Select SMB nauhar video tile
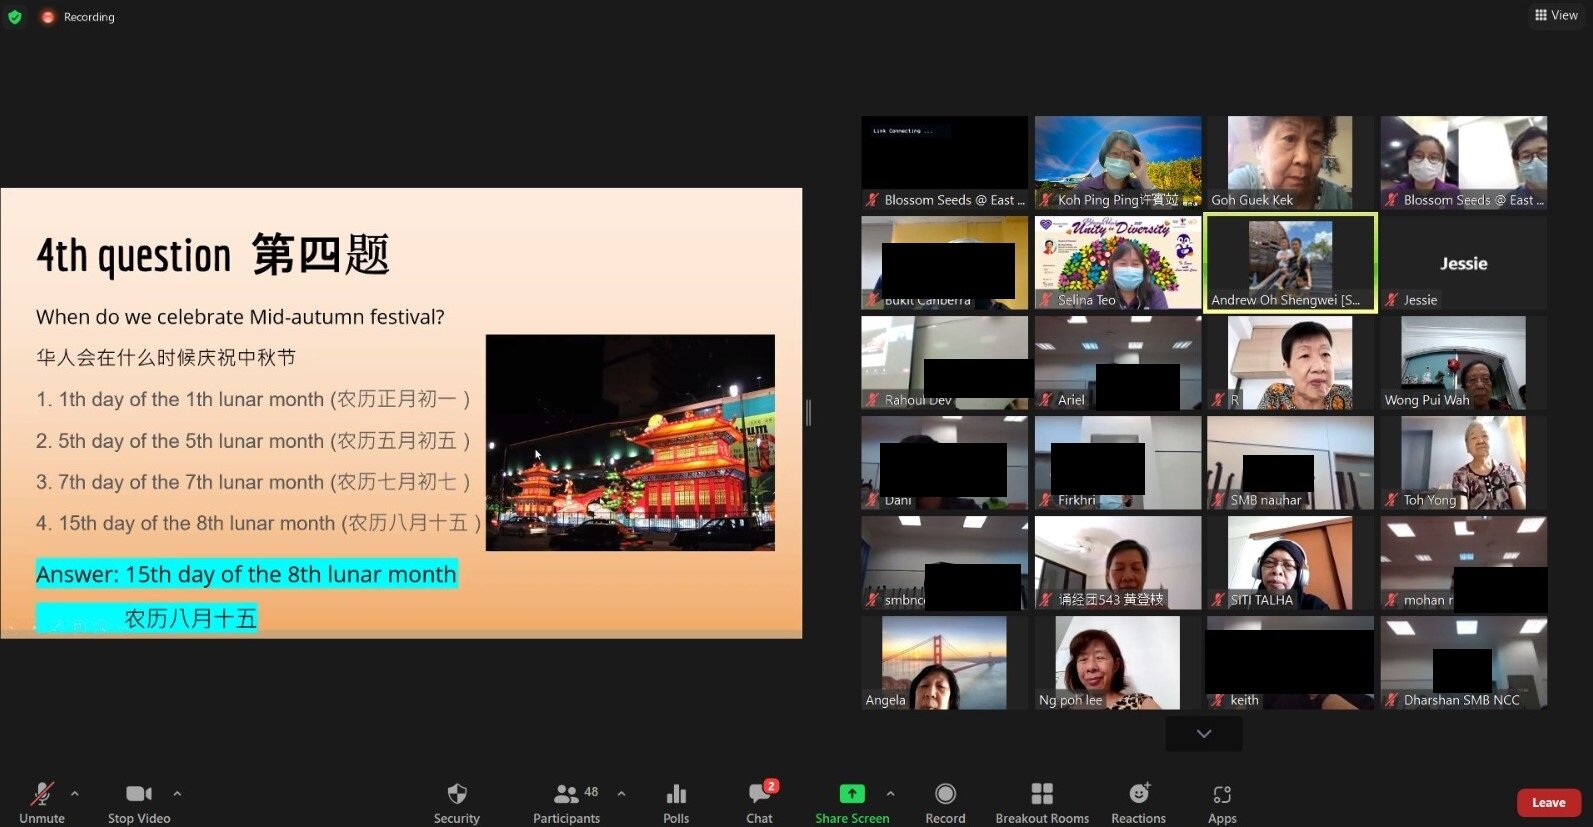The image size is (1593, 827). tap(1290, 463)
